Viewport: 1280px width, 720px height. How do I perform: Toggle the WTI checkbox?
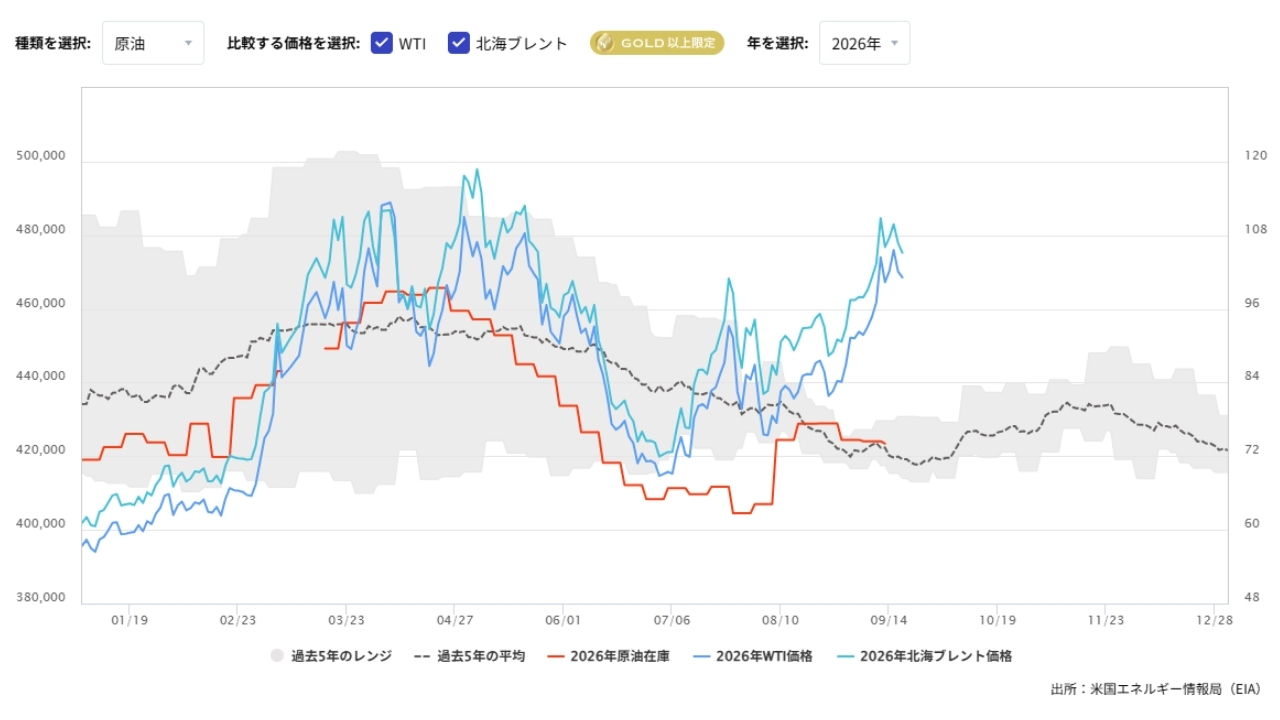tap(381, 43)
